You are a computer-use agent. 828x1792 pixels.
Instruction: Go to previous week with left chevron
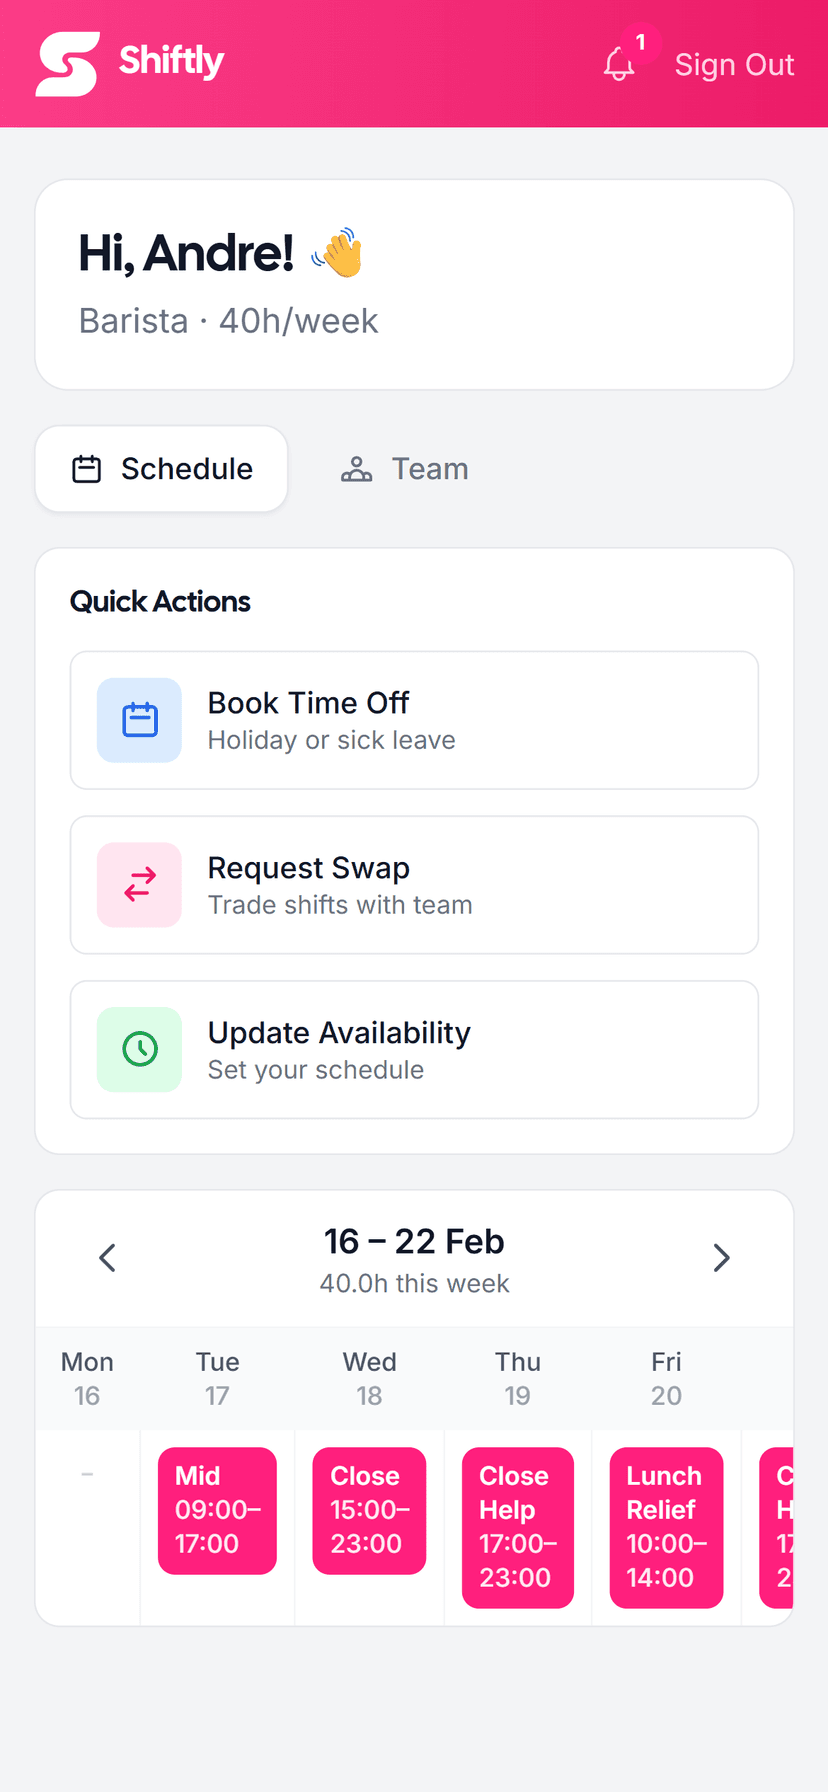pyautogui.click(x=107, y=1258)
